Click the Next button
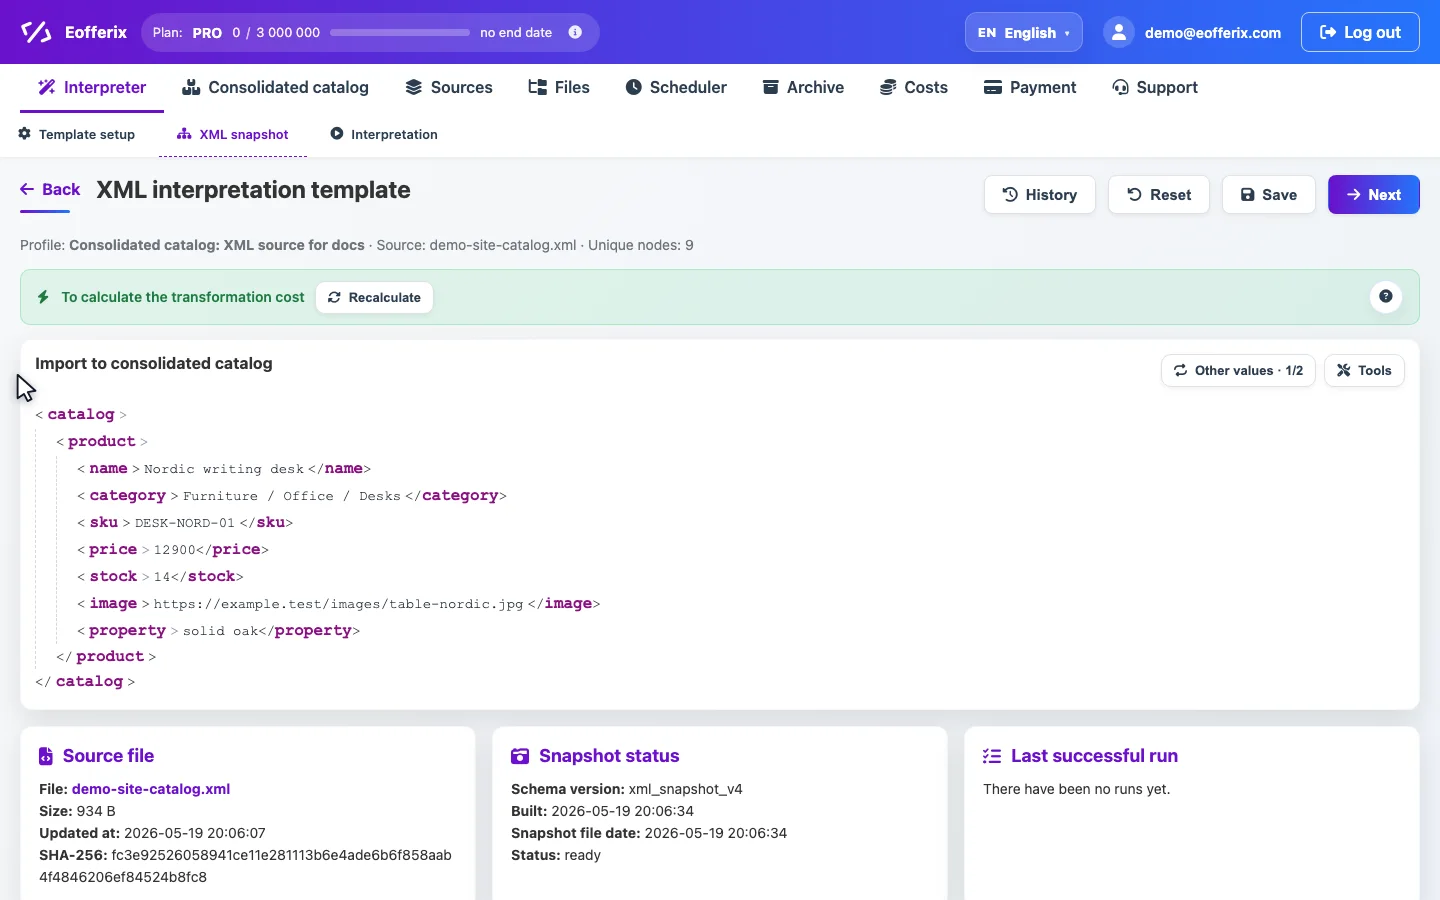The width and height of the screenshot is (1440, 900). point(1374,195)
